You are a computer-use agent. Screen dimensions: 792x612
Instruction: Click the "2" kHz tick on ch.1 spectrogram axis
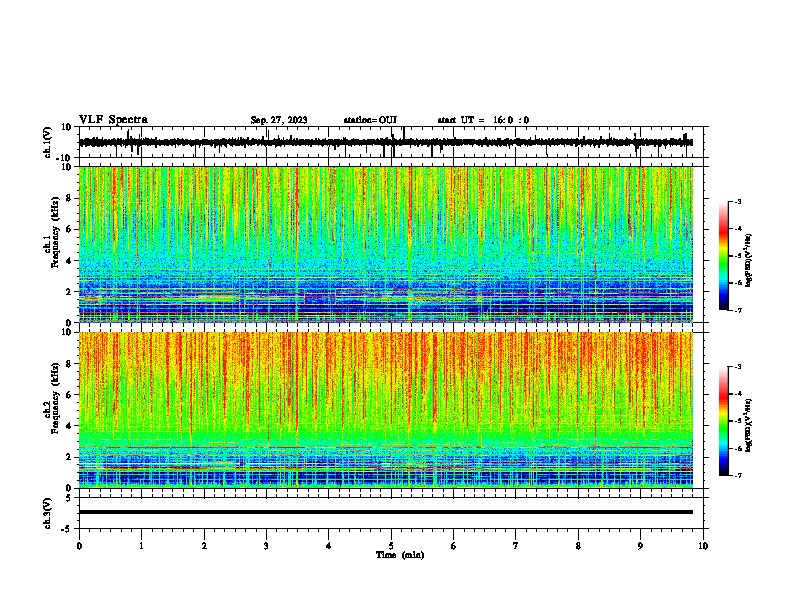(x=69, y=291)
